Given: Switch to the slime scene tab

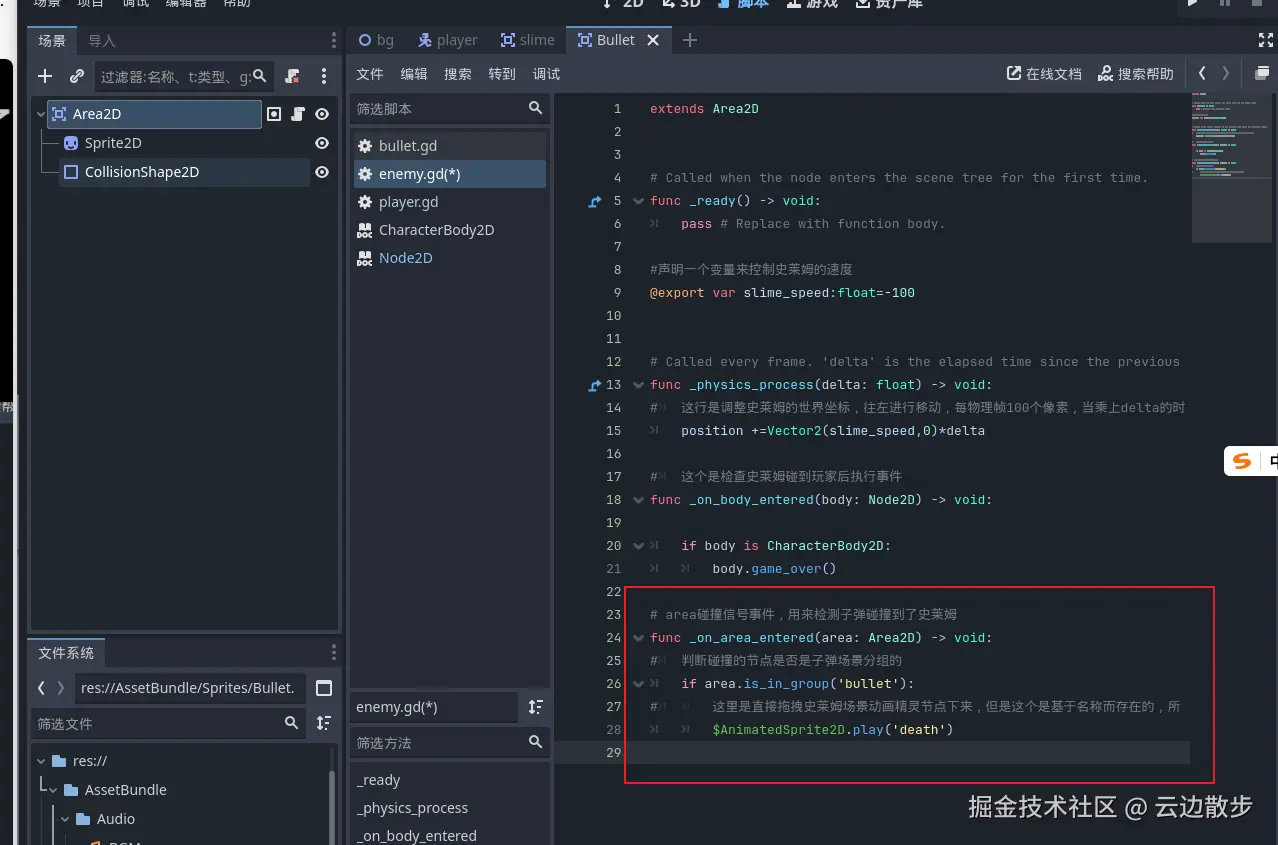Looking at the screenshot, I should [527, 40].
